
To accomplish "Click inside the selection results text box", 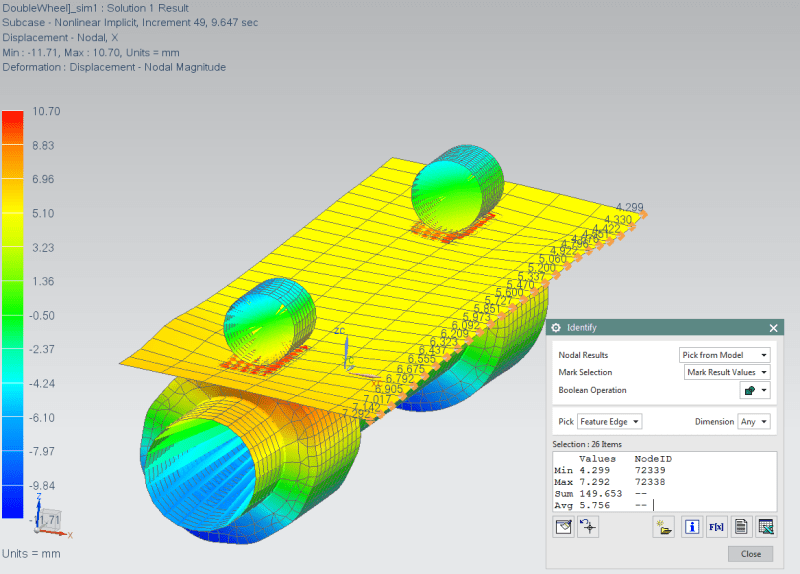I will [x=664, y=482].
